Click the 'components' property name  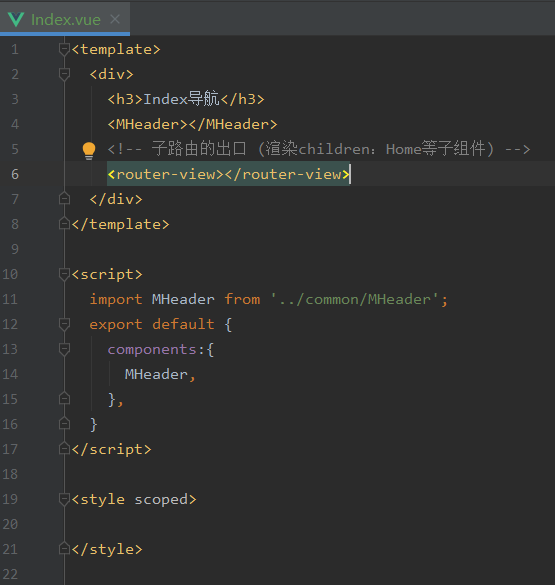coord(152,350)
